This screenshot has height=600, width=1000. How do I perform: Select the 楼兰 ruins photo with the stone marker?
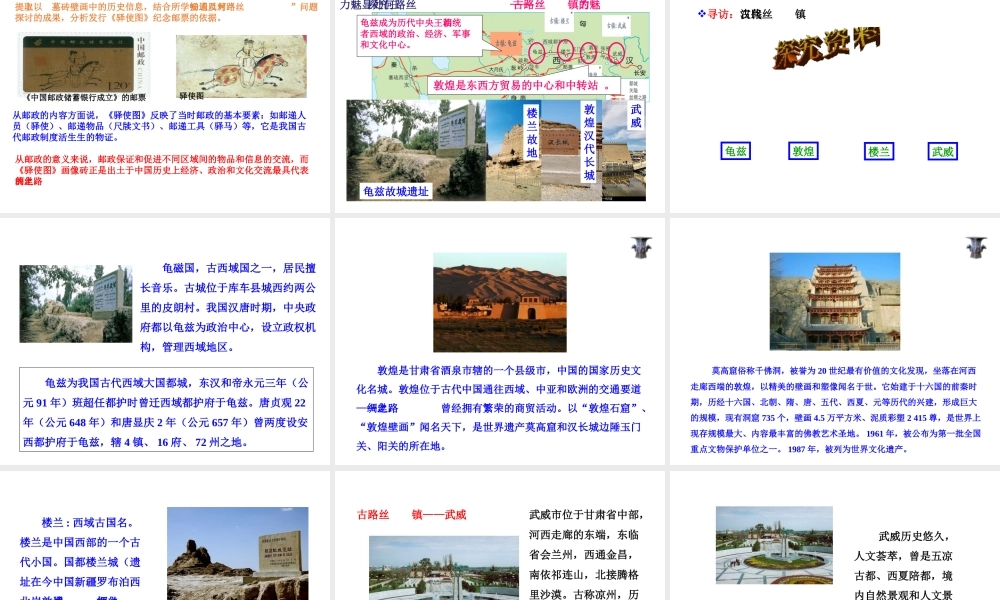238,553
